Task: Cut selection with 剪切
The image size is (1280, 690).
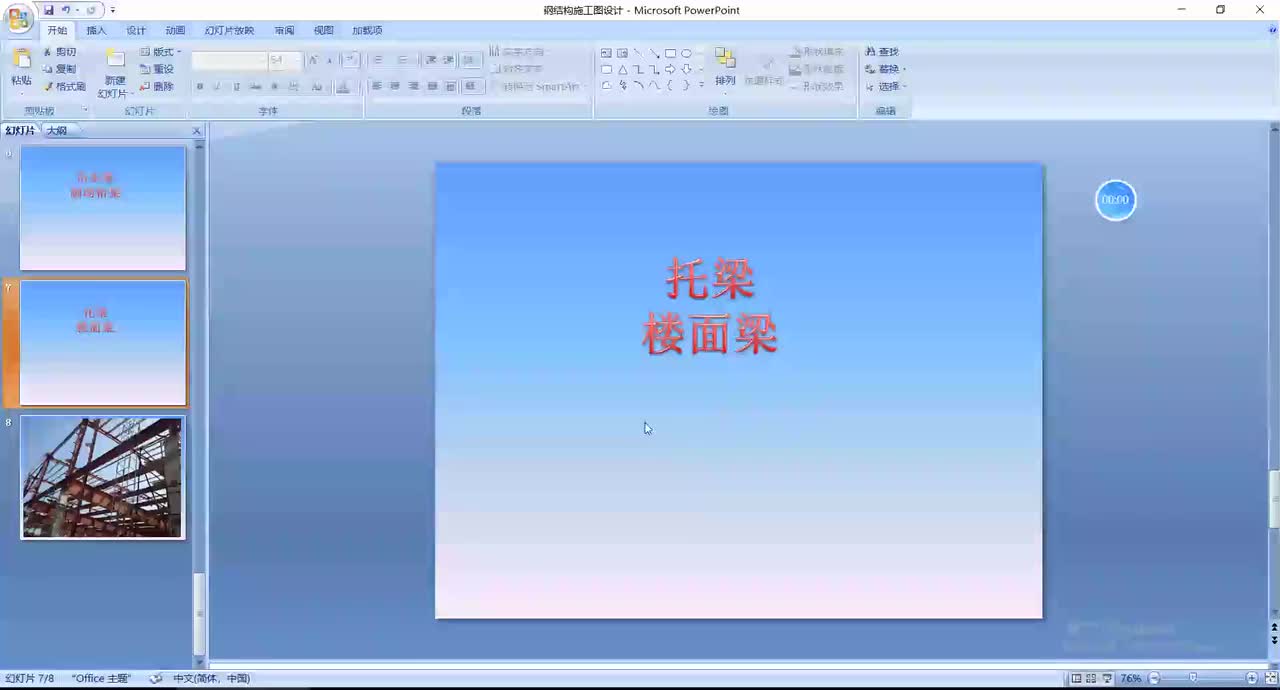Action: point(59,52)
